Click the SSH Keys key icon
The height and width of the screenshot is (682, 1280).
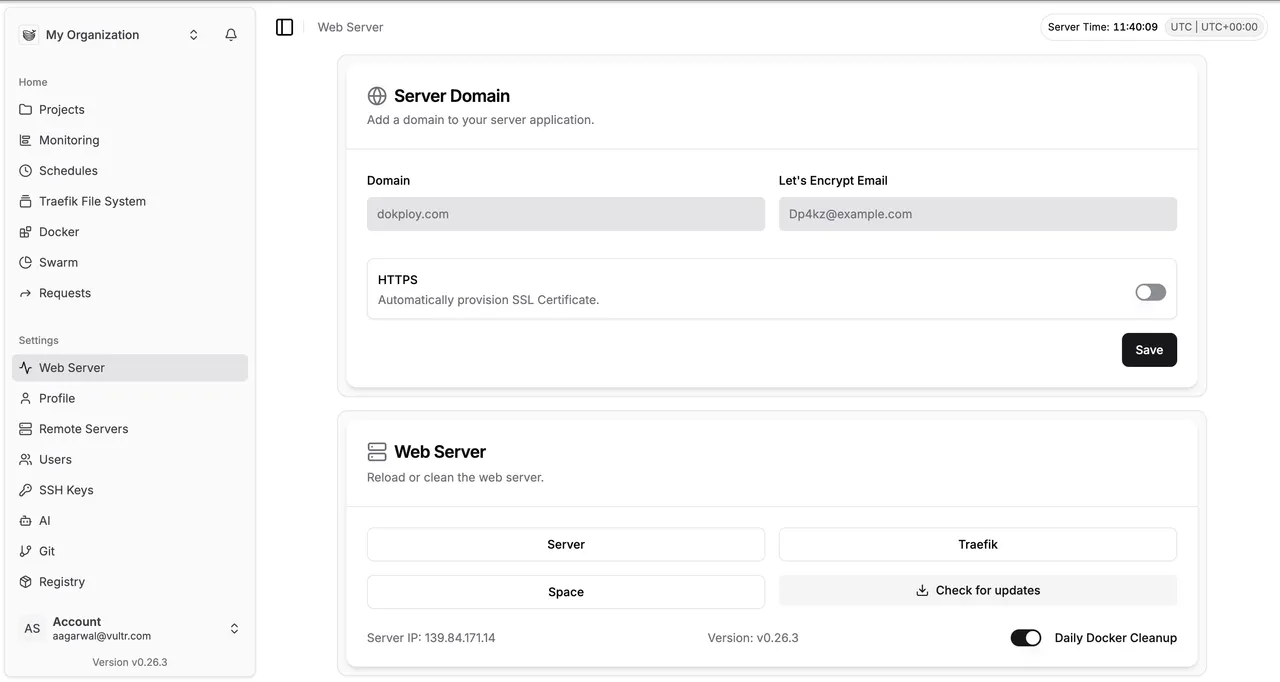click(x=26, y=490)
